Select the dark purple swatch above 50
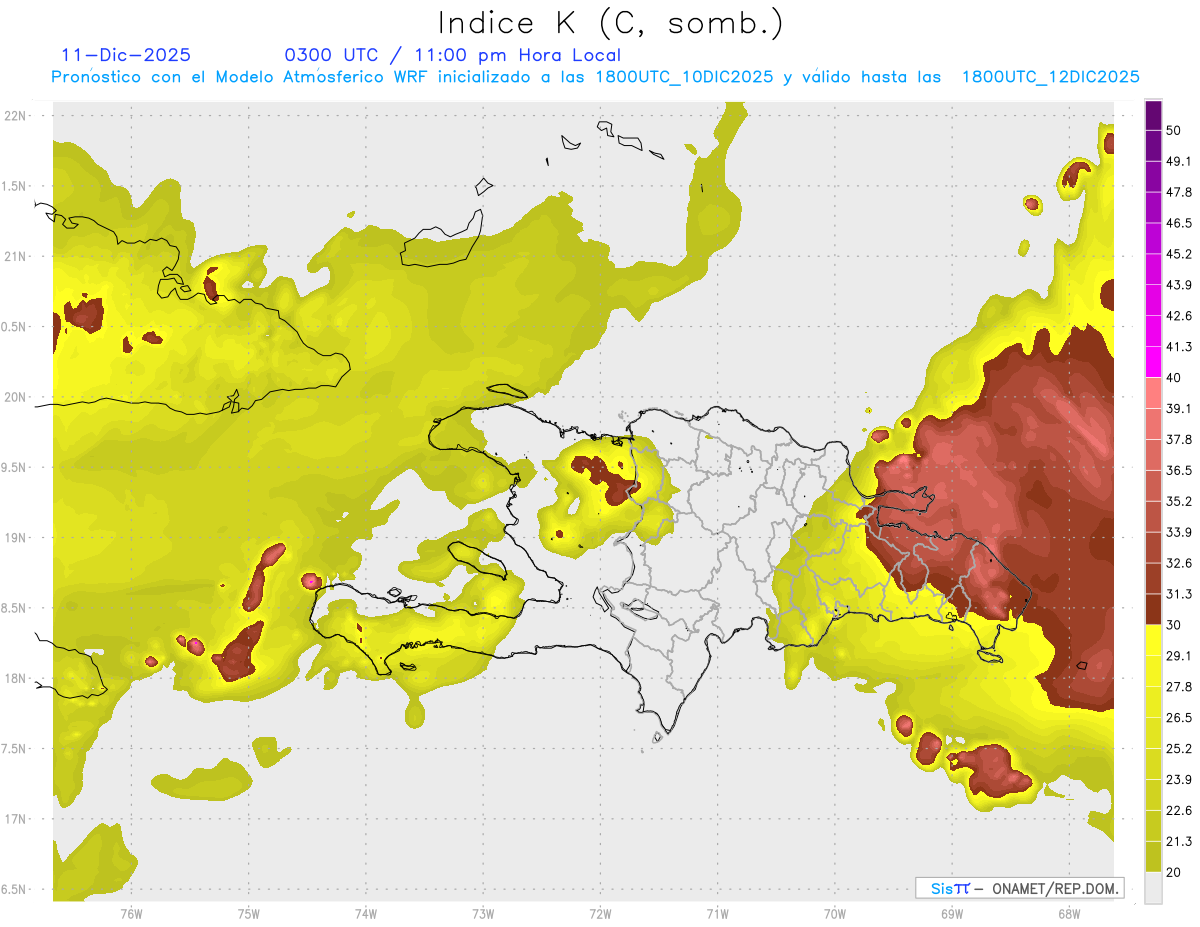The image size is (1200, 927). (x=1153, y=116)
